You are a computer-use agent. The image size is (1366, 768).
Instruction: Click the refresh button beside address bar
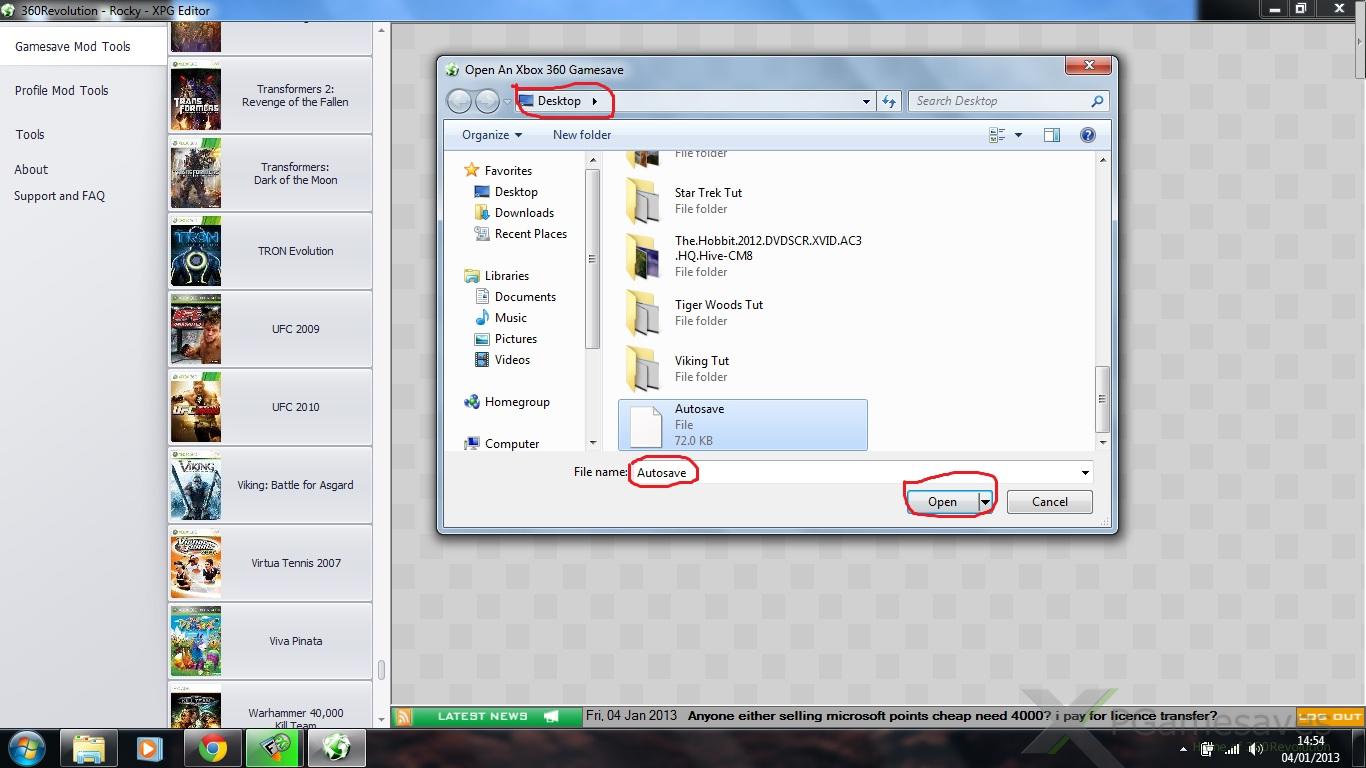pyautogui.click(x=888, y=101)
